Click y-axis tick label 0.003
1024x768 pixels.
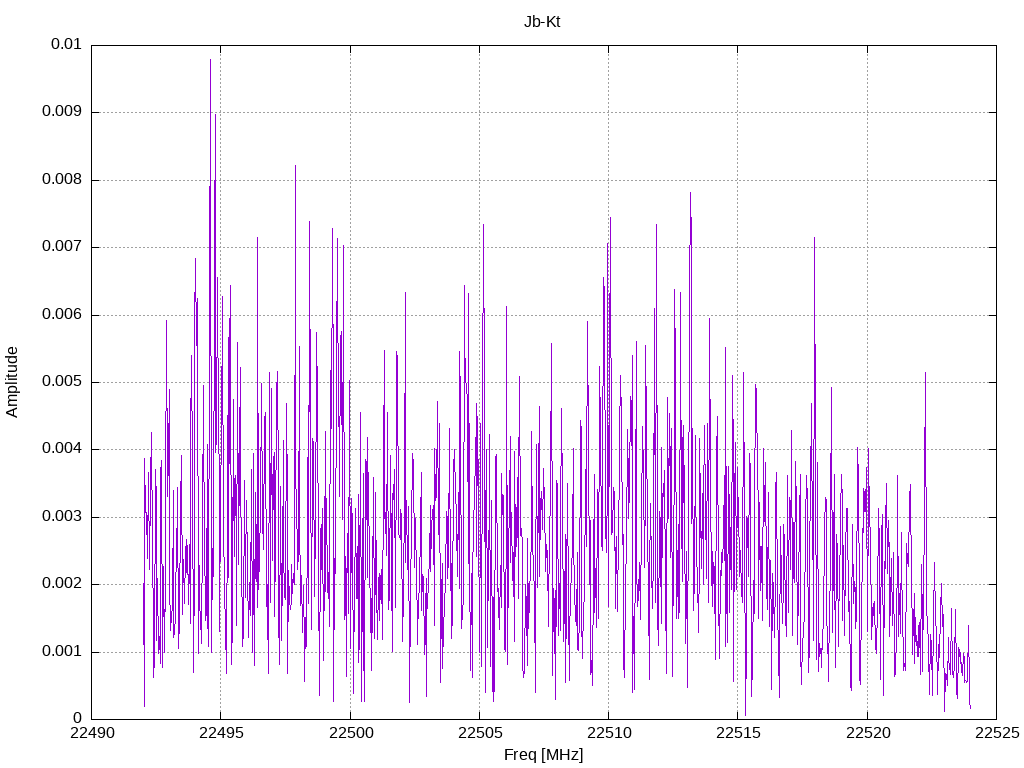[x=62, y=517]
